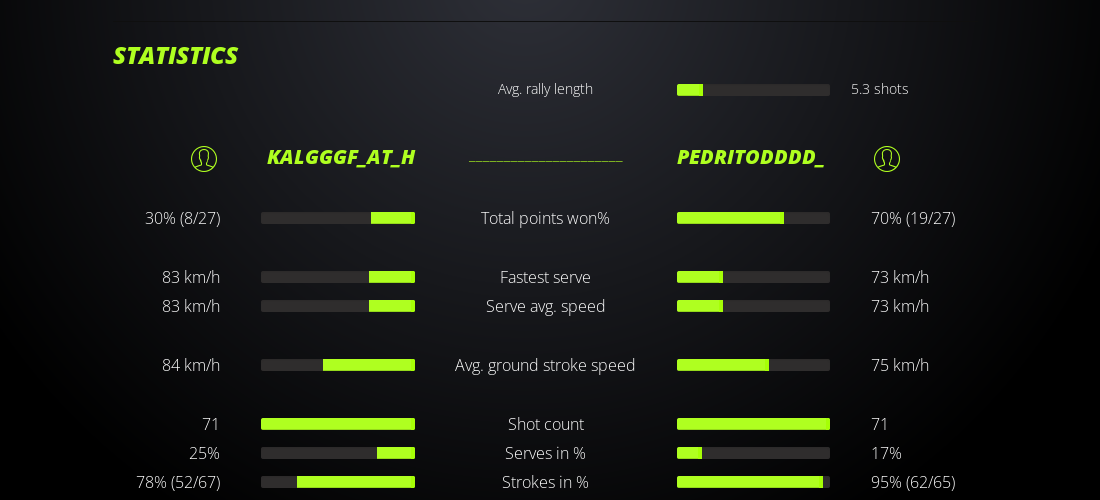Click the right Strokes in % bar

point(753,482)
